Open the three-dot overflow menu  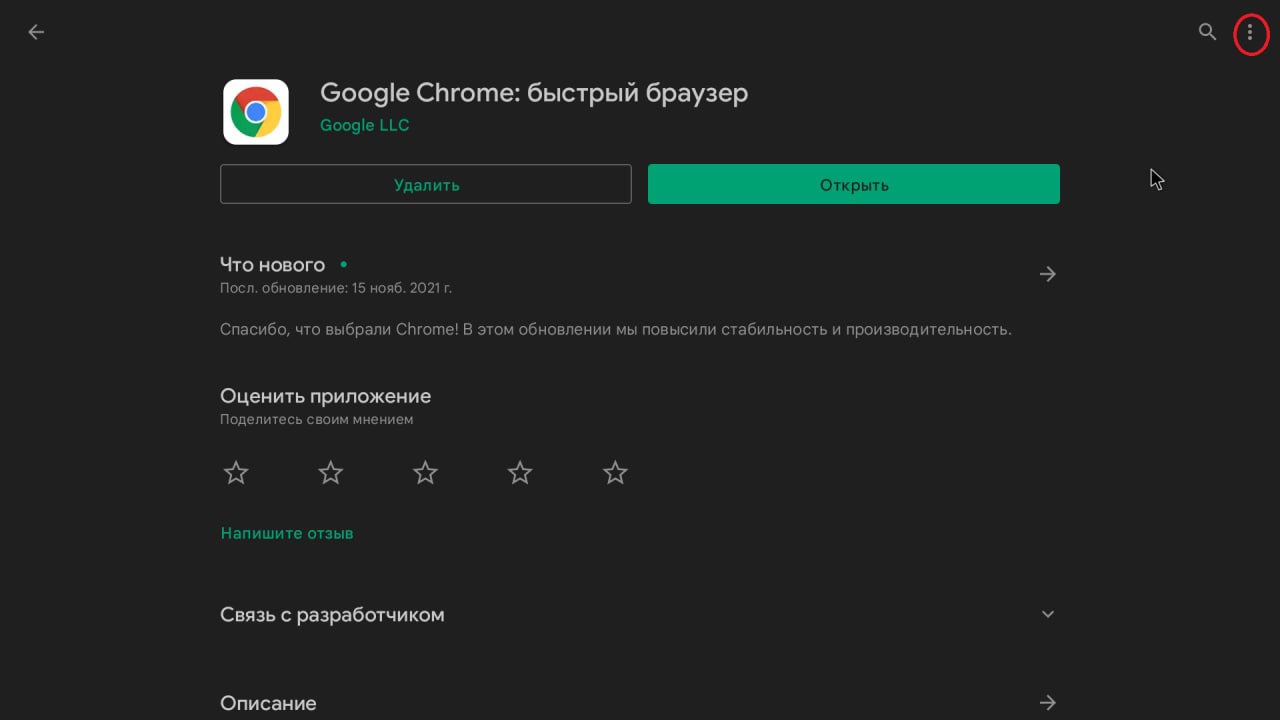1250,33
